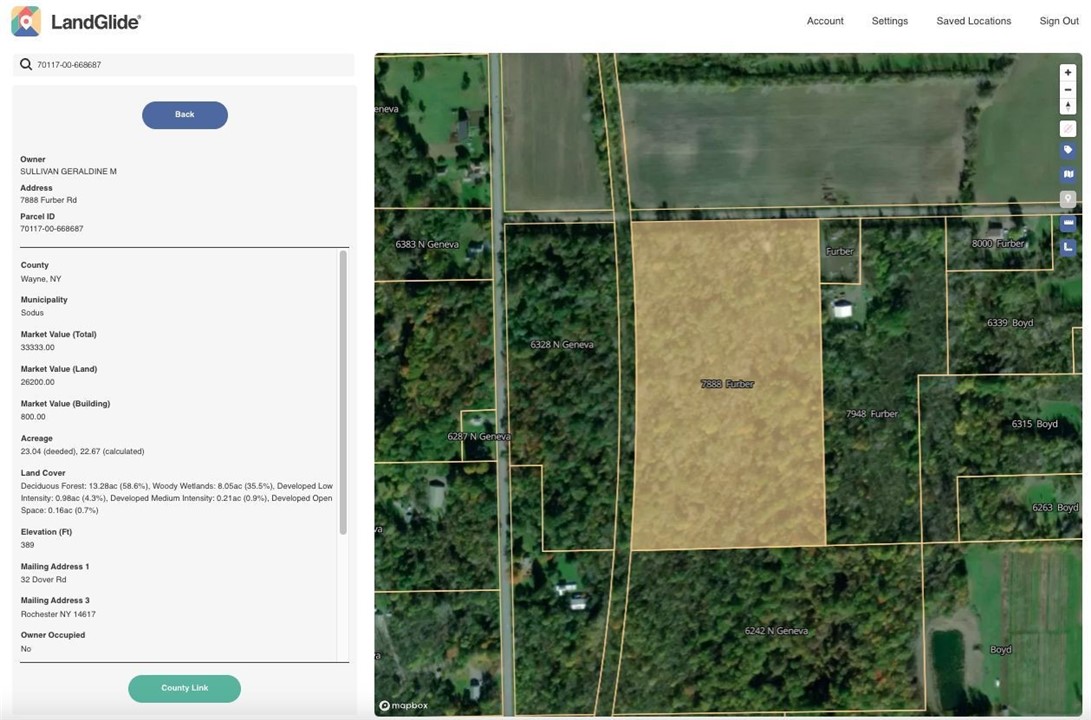Click the location pin map control
The width and height of the screenshot is (1091, 720).
pyautogui.click(x=1067, y=198)
